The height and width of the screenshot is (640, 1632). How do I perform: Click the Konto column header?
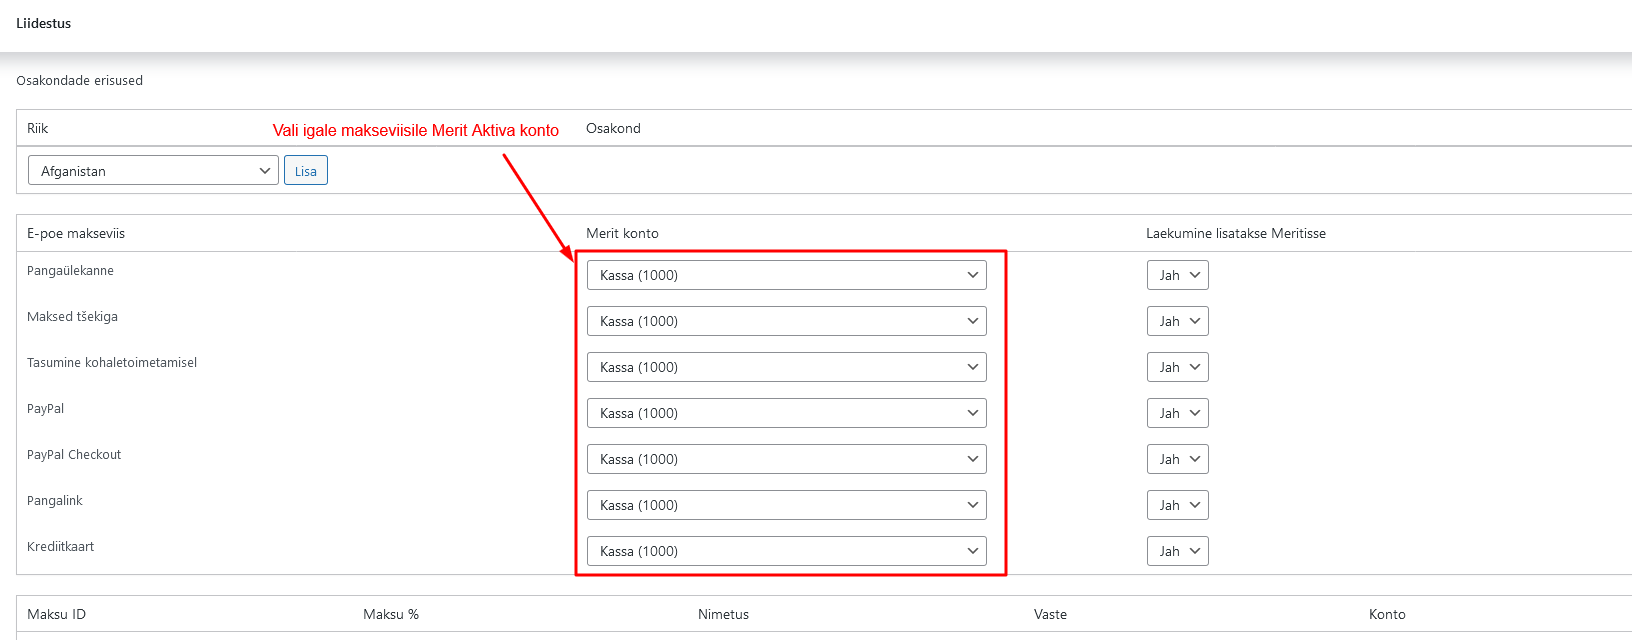tap(1387, 614)
